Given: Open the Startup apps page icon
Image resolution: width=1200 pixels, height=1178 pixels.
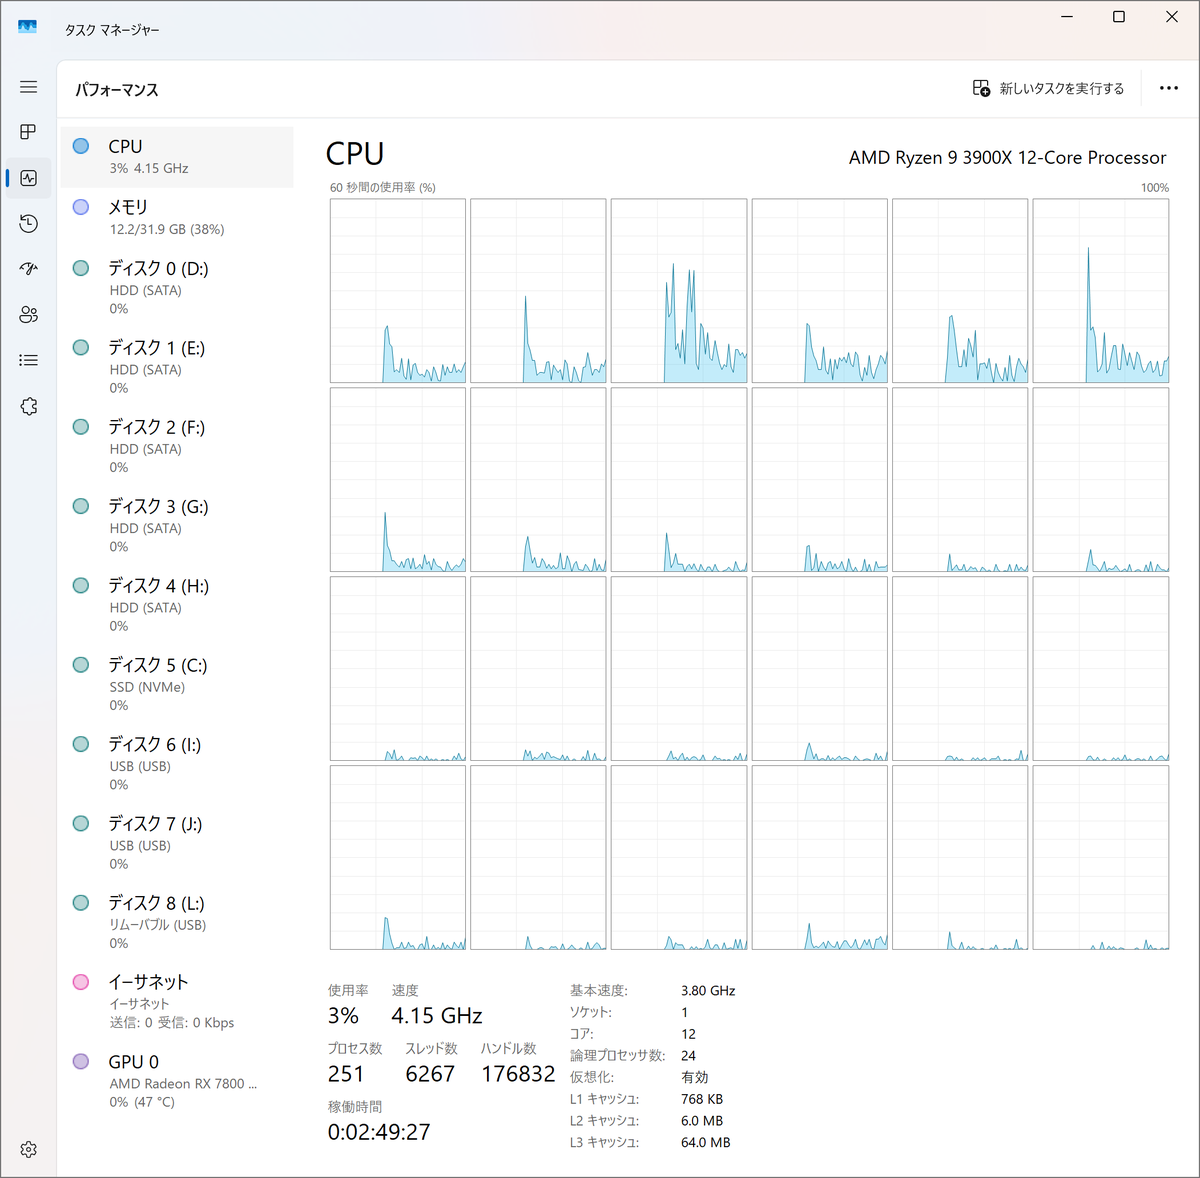Looking at the screenshot, I should coord(28,268).
